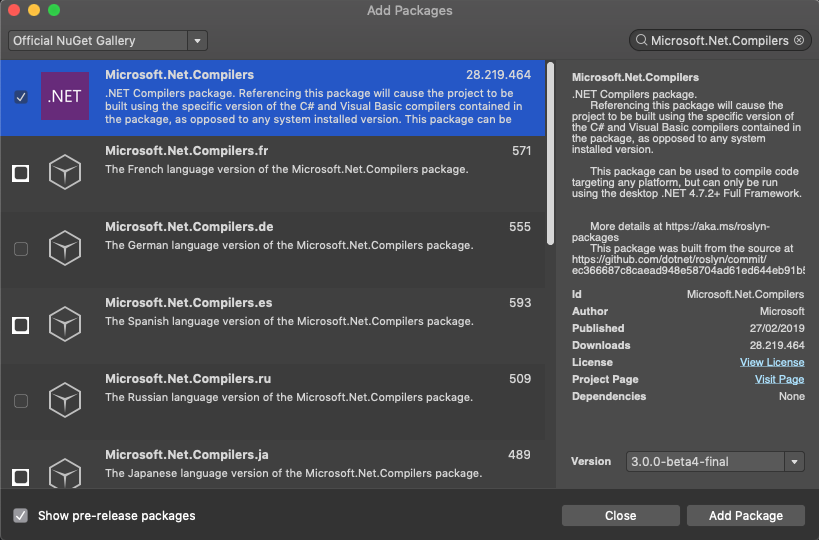Click the package icon for Microsoft.Net.Compilers.de
Viewport: 819px width, 540px height.
[x=65, y=248]
